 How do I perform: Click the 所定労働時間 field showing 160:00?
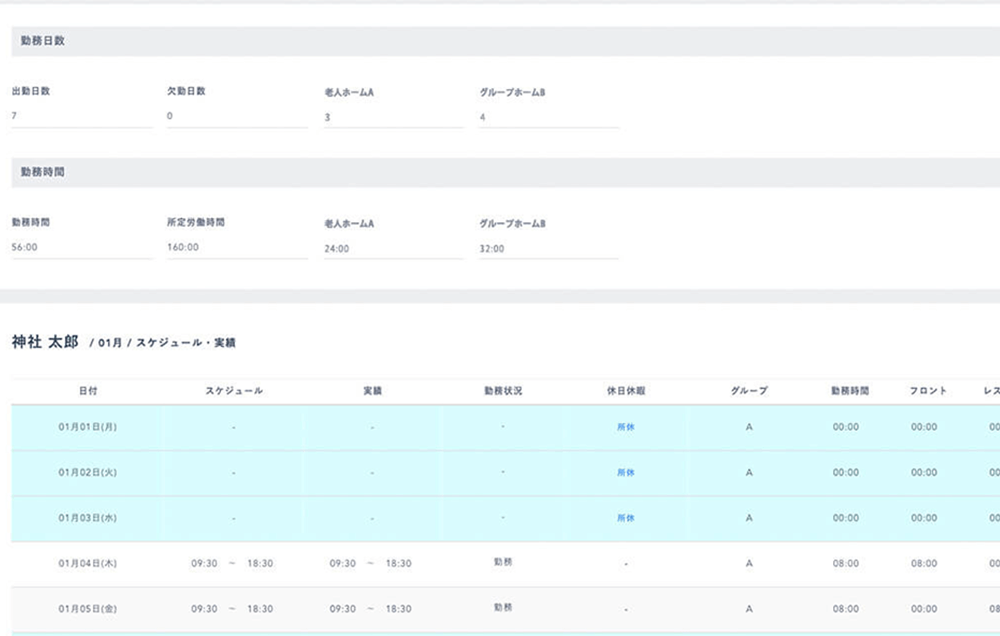click(236, 247)
